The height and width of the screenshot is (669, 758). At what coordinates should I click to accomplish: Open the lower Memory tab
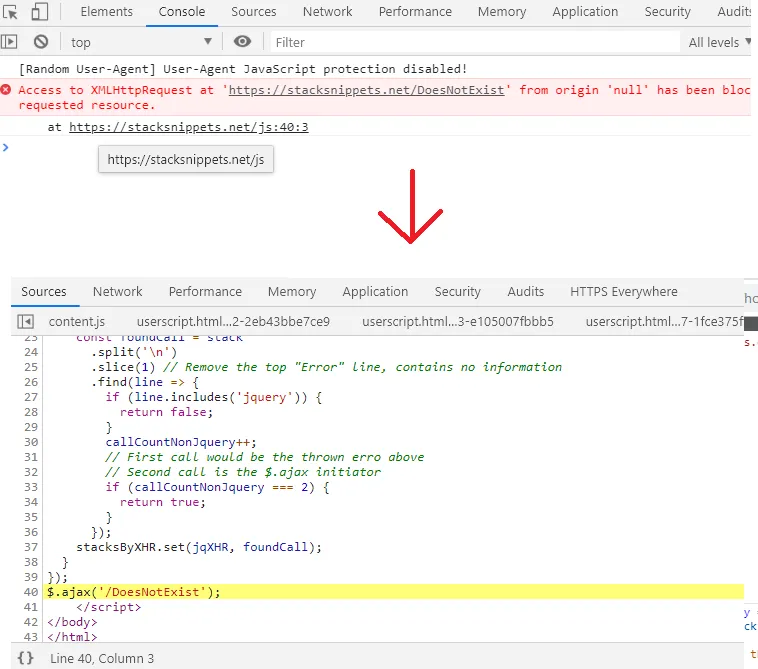pyautogui.click(x=292, y=291)
